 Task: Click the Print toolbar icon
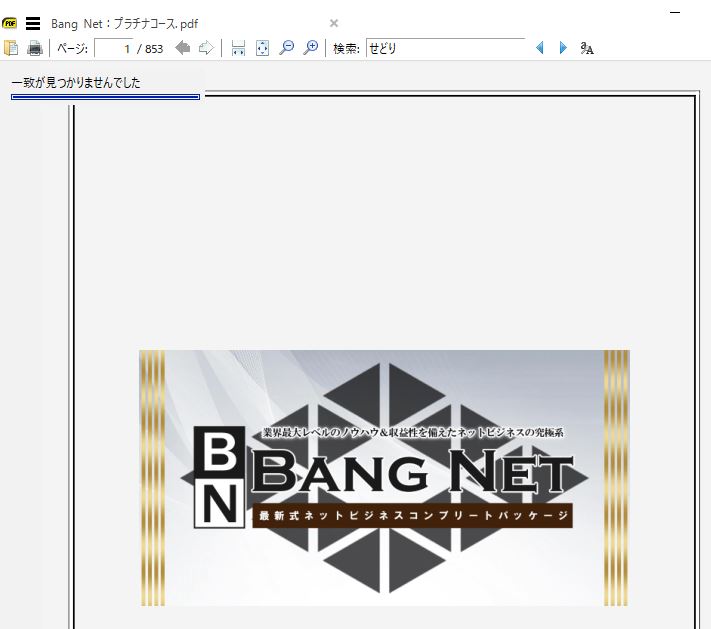click(35, 48)
